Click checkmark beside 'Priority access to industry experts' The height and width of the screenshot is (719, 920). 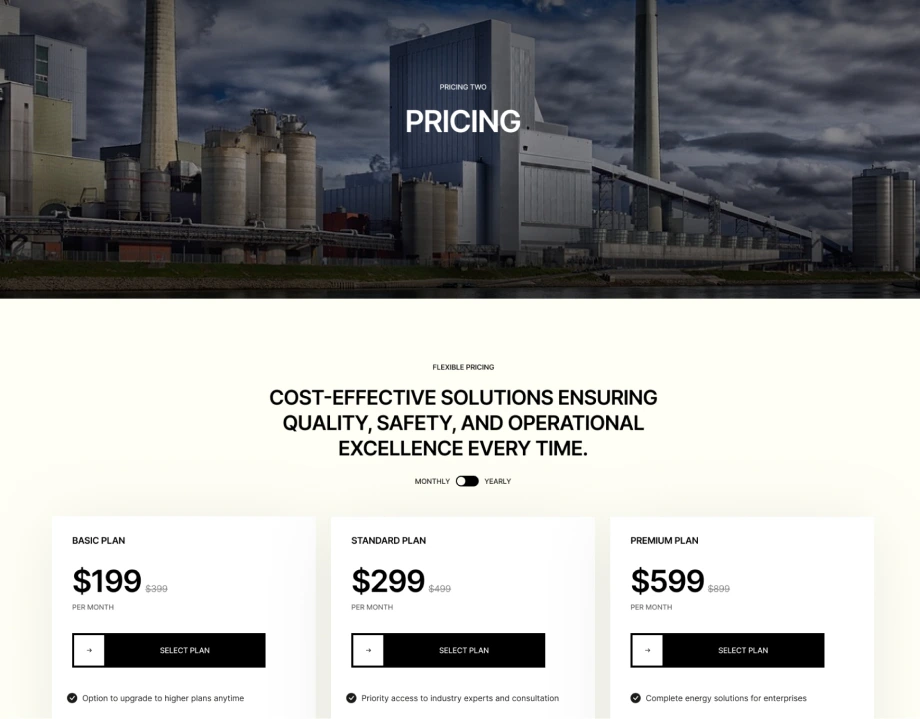351,698
